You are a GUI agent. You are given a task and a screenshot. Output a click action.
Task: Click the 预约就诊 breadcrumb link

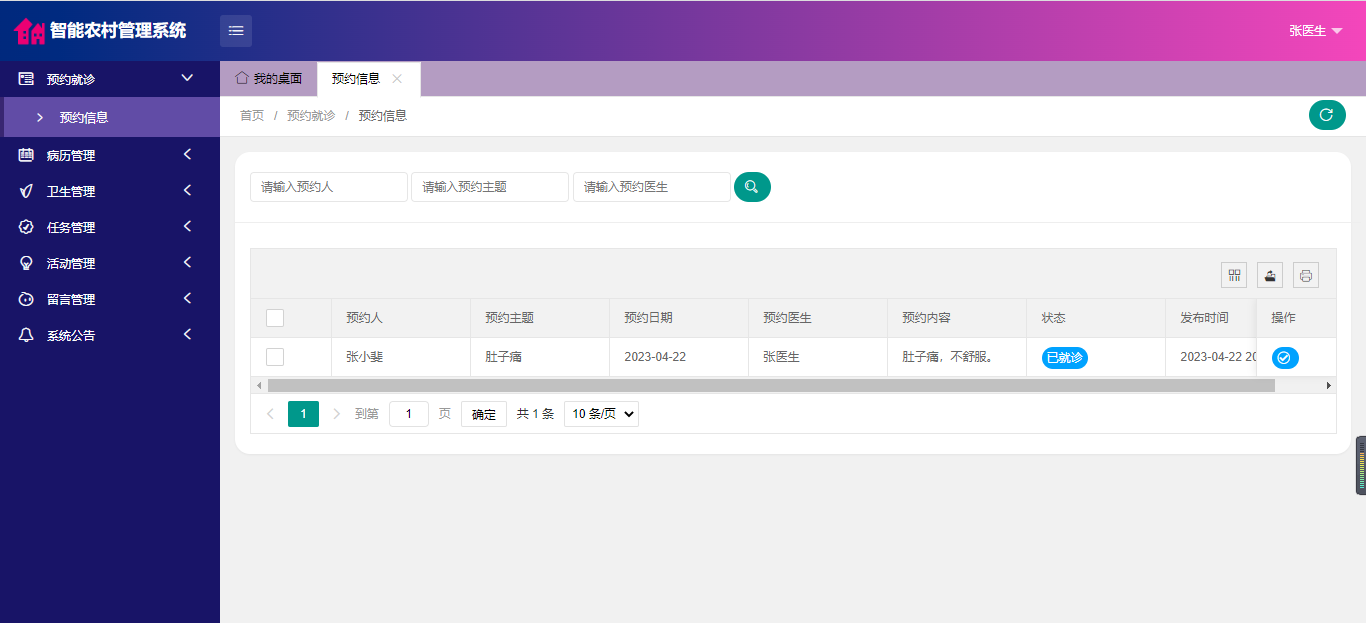click(311, 116)
